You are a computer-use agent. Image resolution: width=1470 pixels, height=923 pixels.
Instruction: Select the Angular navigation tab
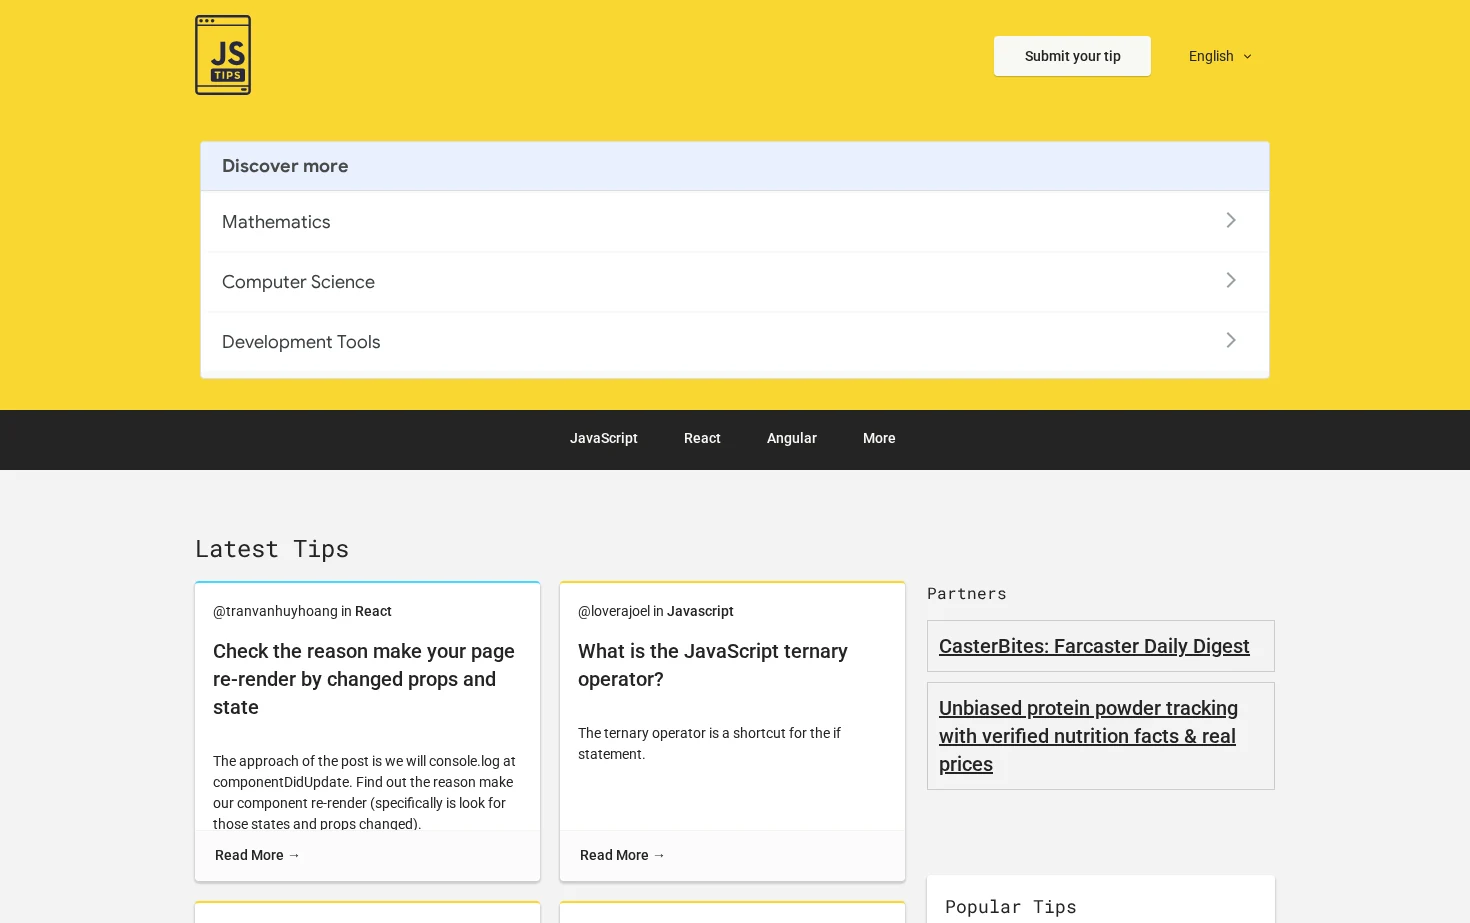[x=792, y=438]
